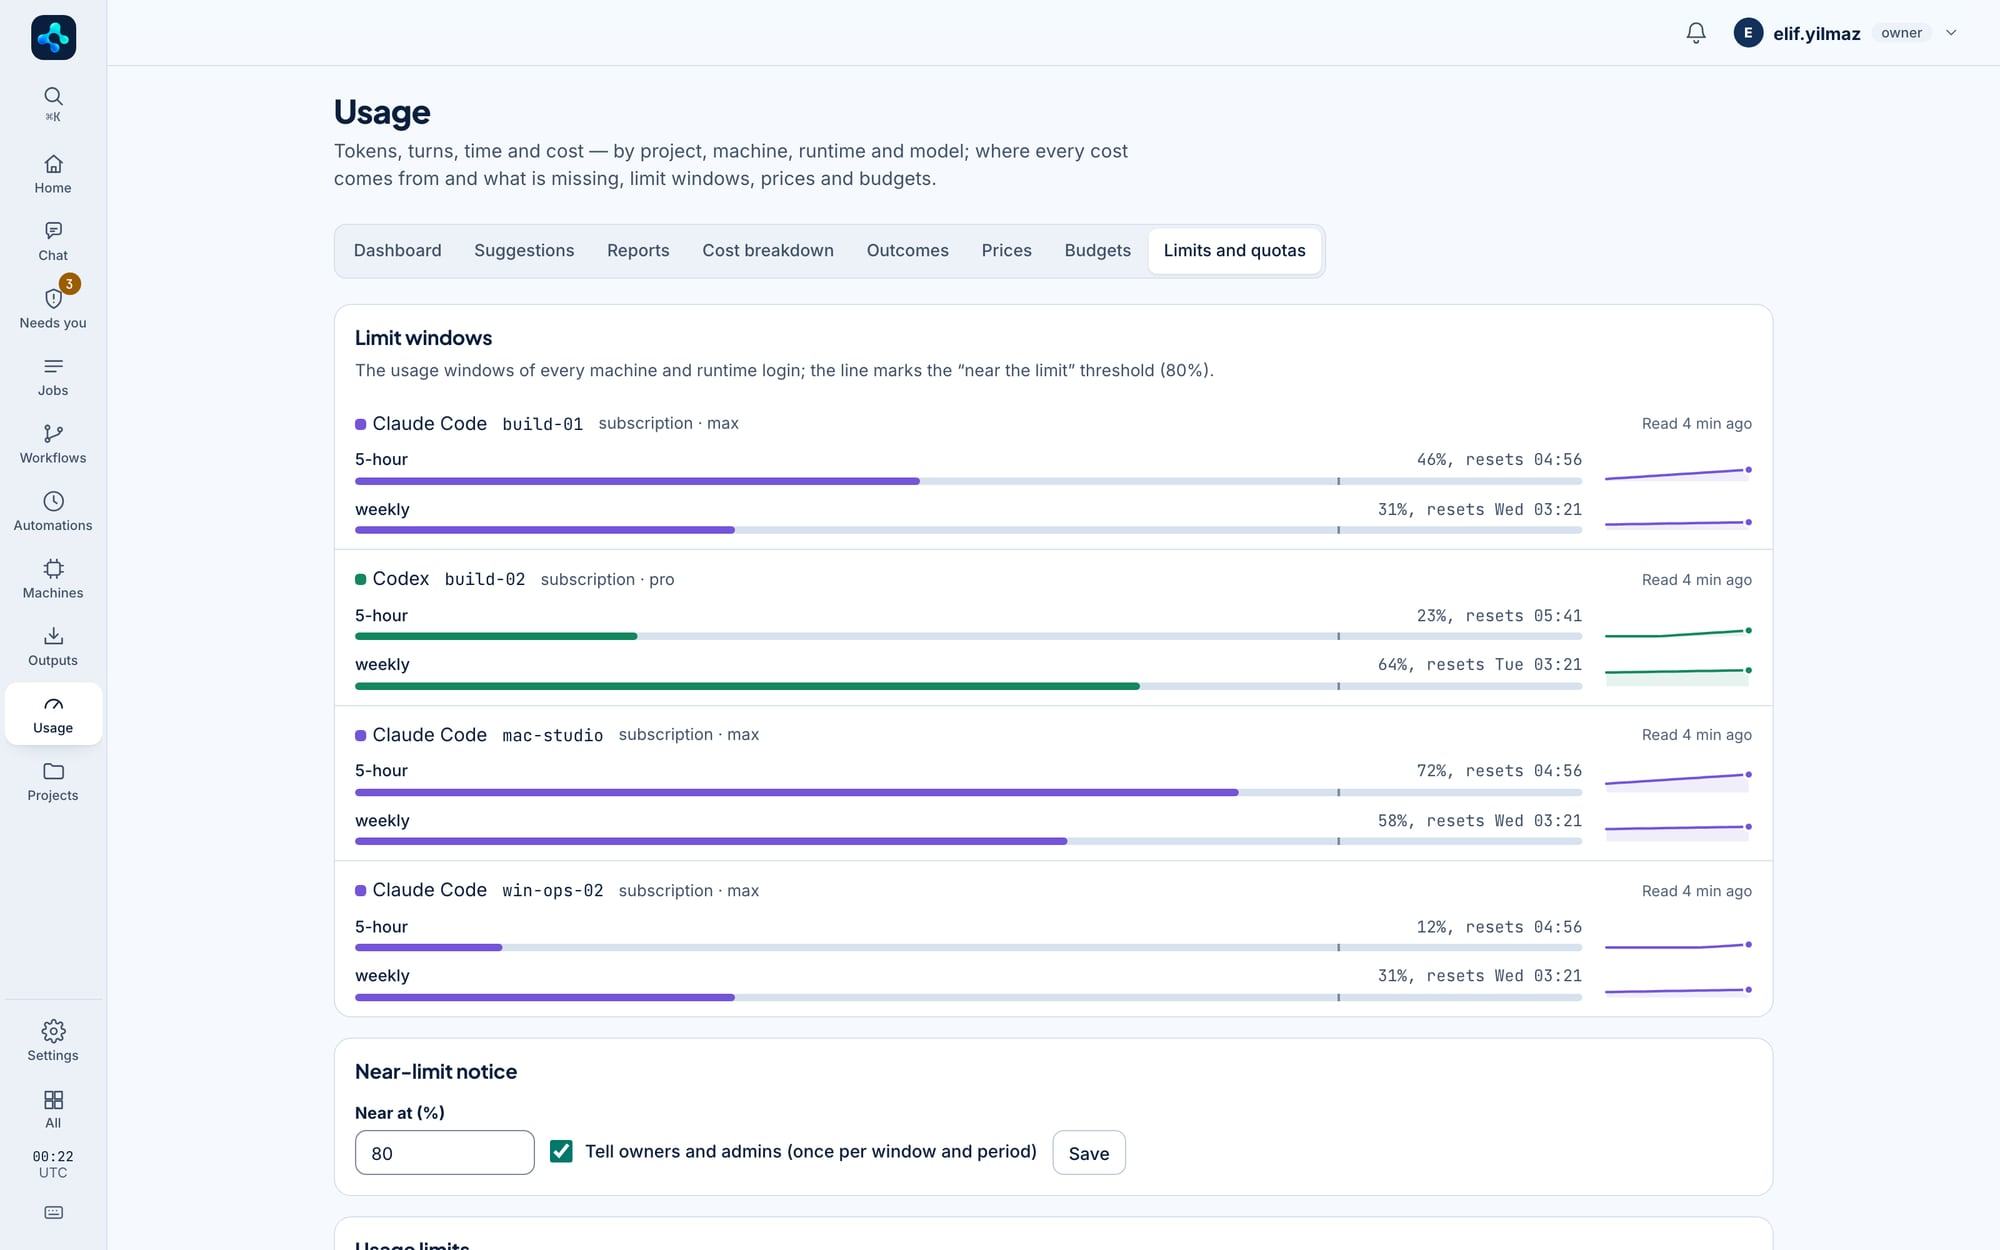Open notifications bell icon
The image size is (2000, 1250).
click(x=1696, y=33)
